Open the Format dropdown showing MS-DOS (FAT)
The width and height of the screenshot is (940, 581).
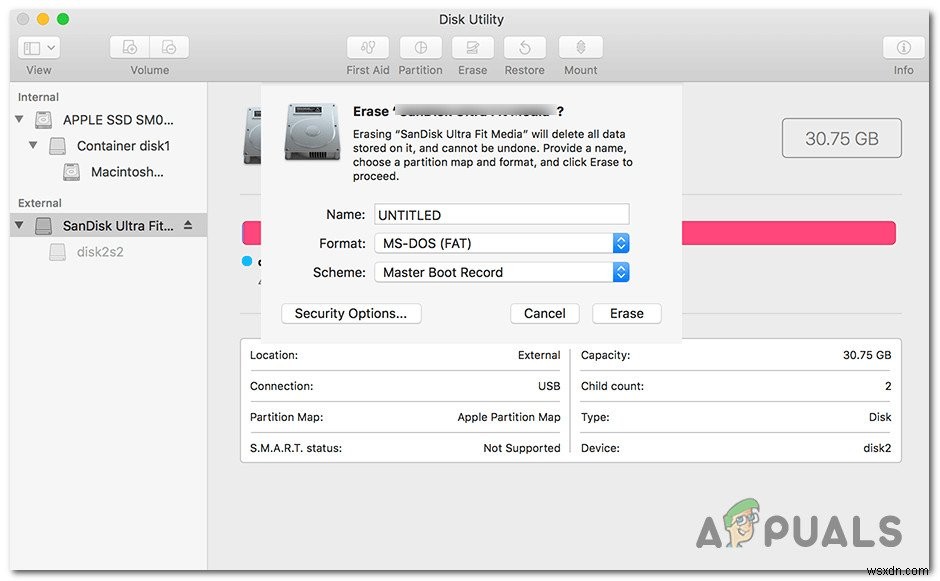pos(621,242)
